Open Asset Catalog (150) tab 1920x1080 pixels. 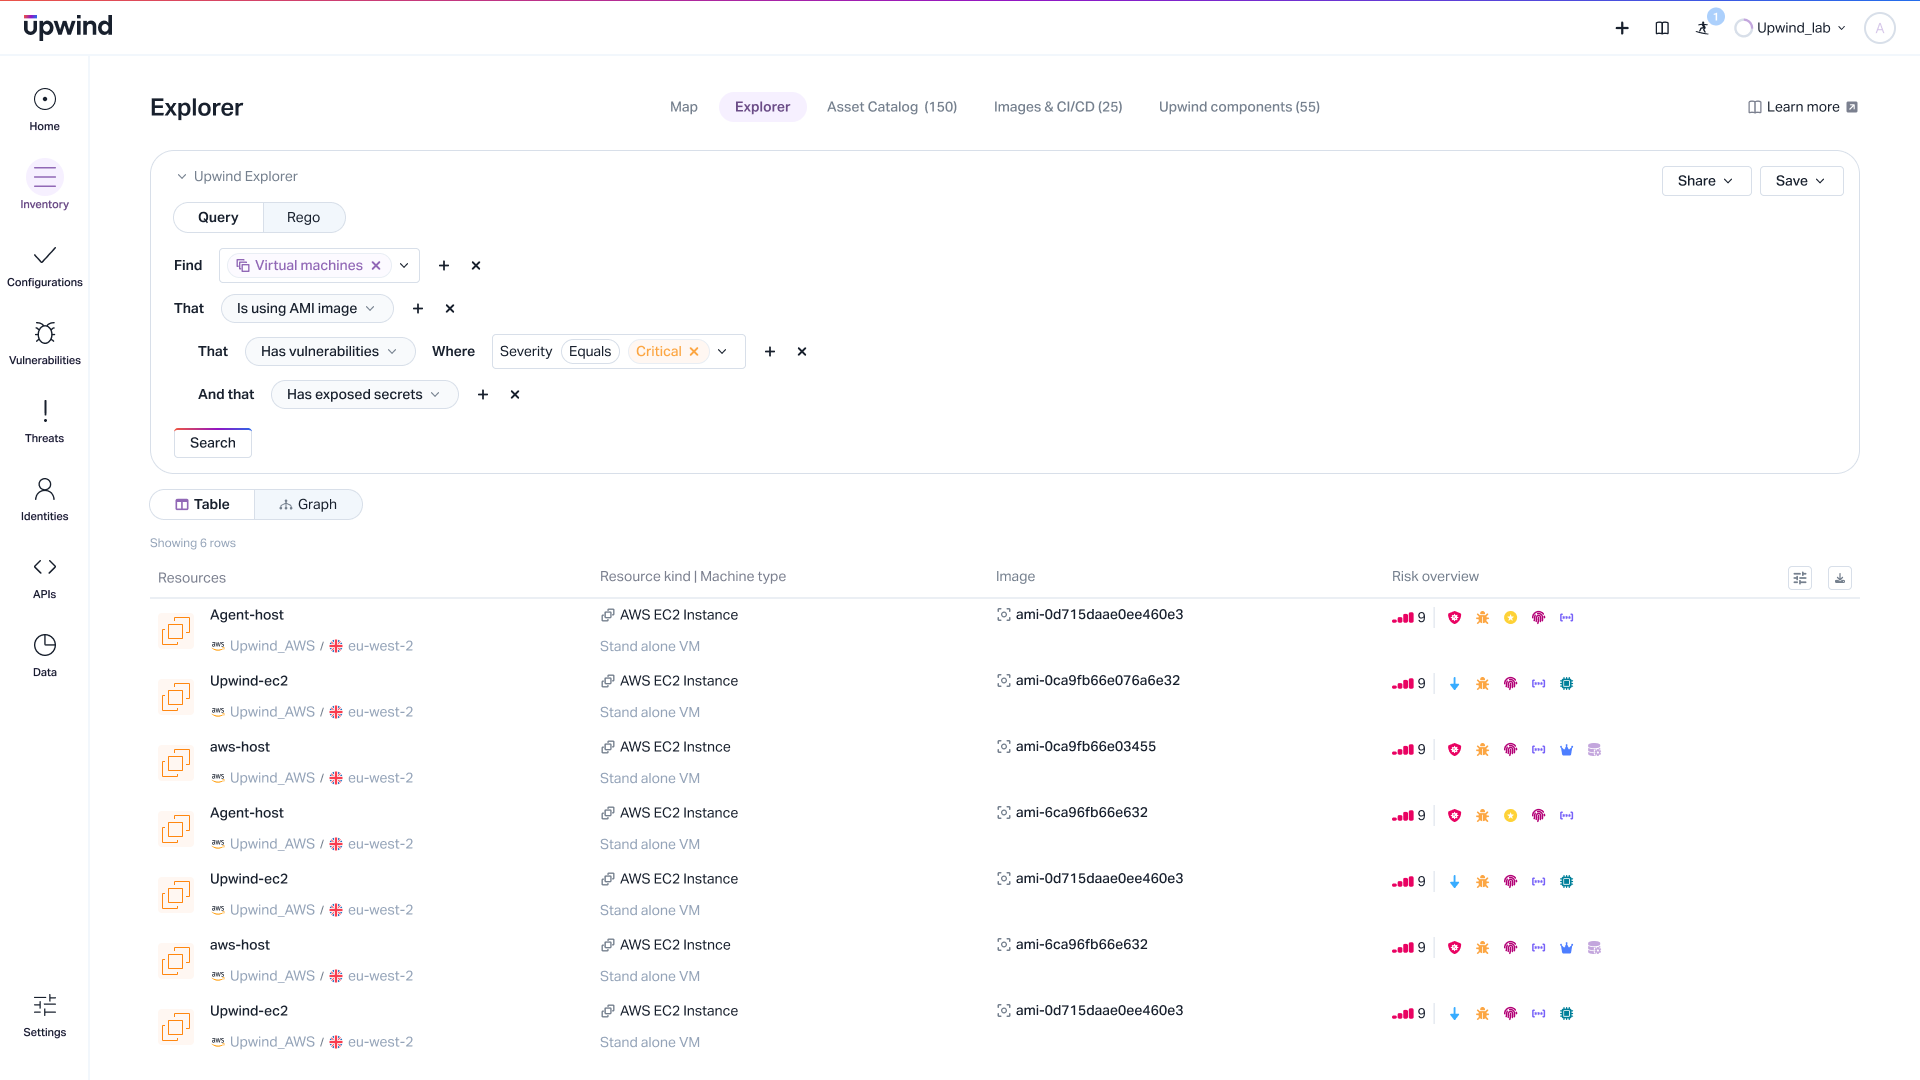tap(892, 107)
